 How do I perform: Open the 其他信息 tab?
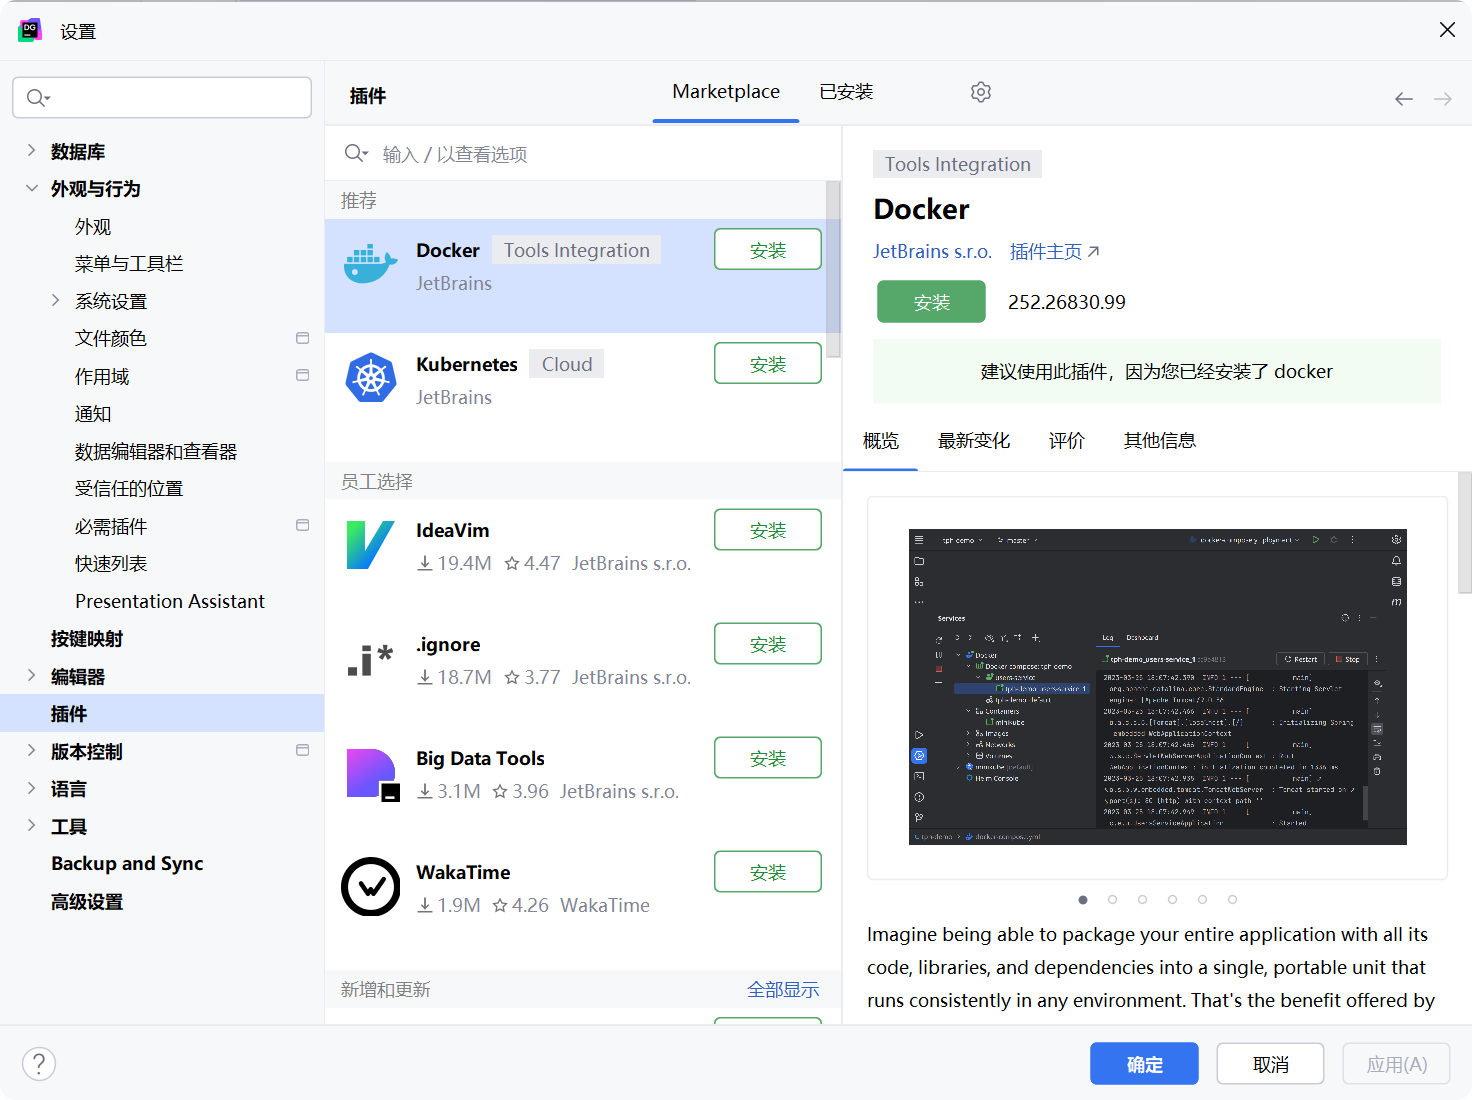1160,441
